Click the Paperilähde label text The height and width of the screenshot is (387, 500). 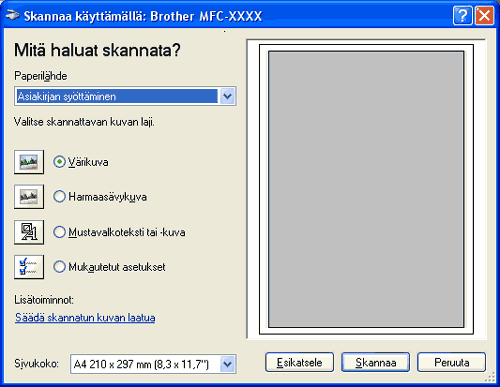pos(41,76)
